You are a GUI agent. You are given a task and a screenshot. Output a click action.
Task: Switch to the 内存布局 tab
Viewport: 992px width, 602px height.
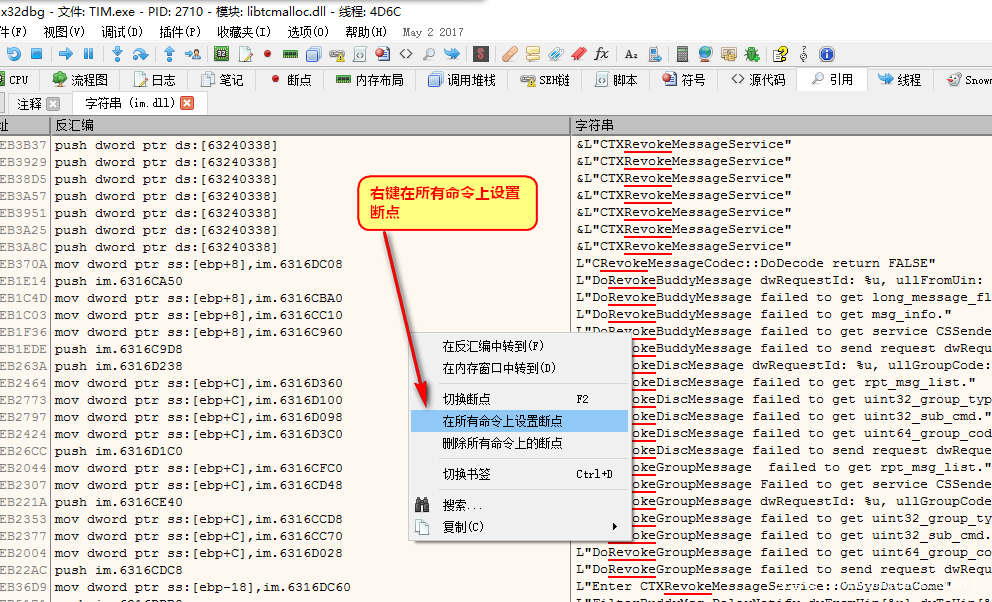(370, 80)
